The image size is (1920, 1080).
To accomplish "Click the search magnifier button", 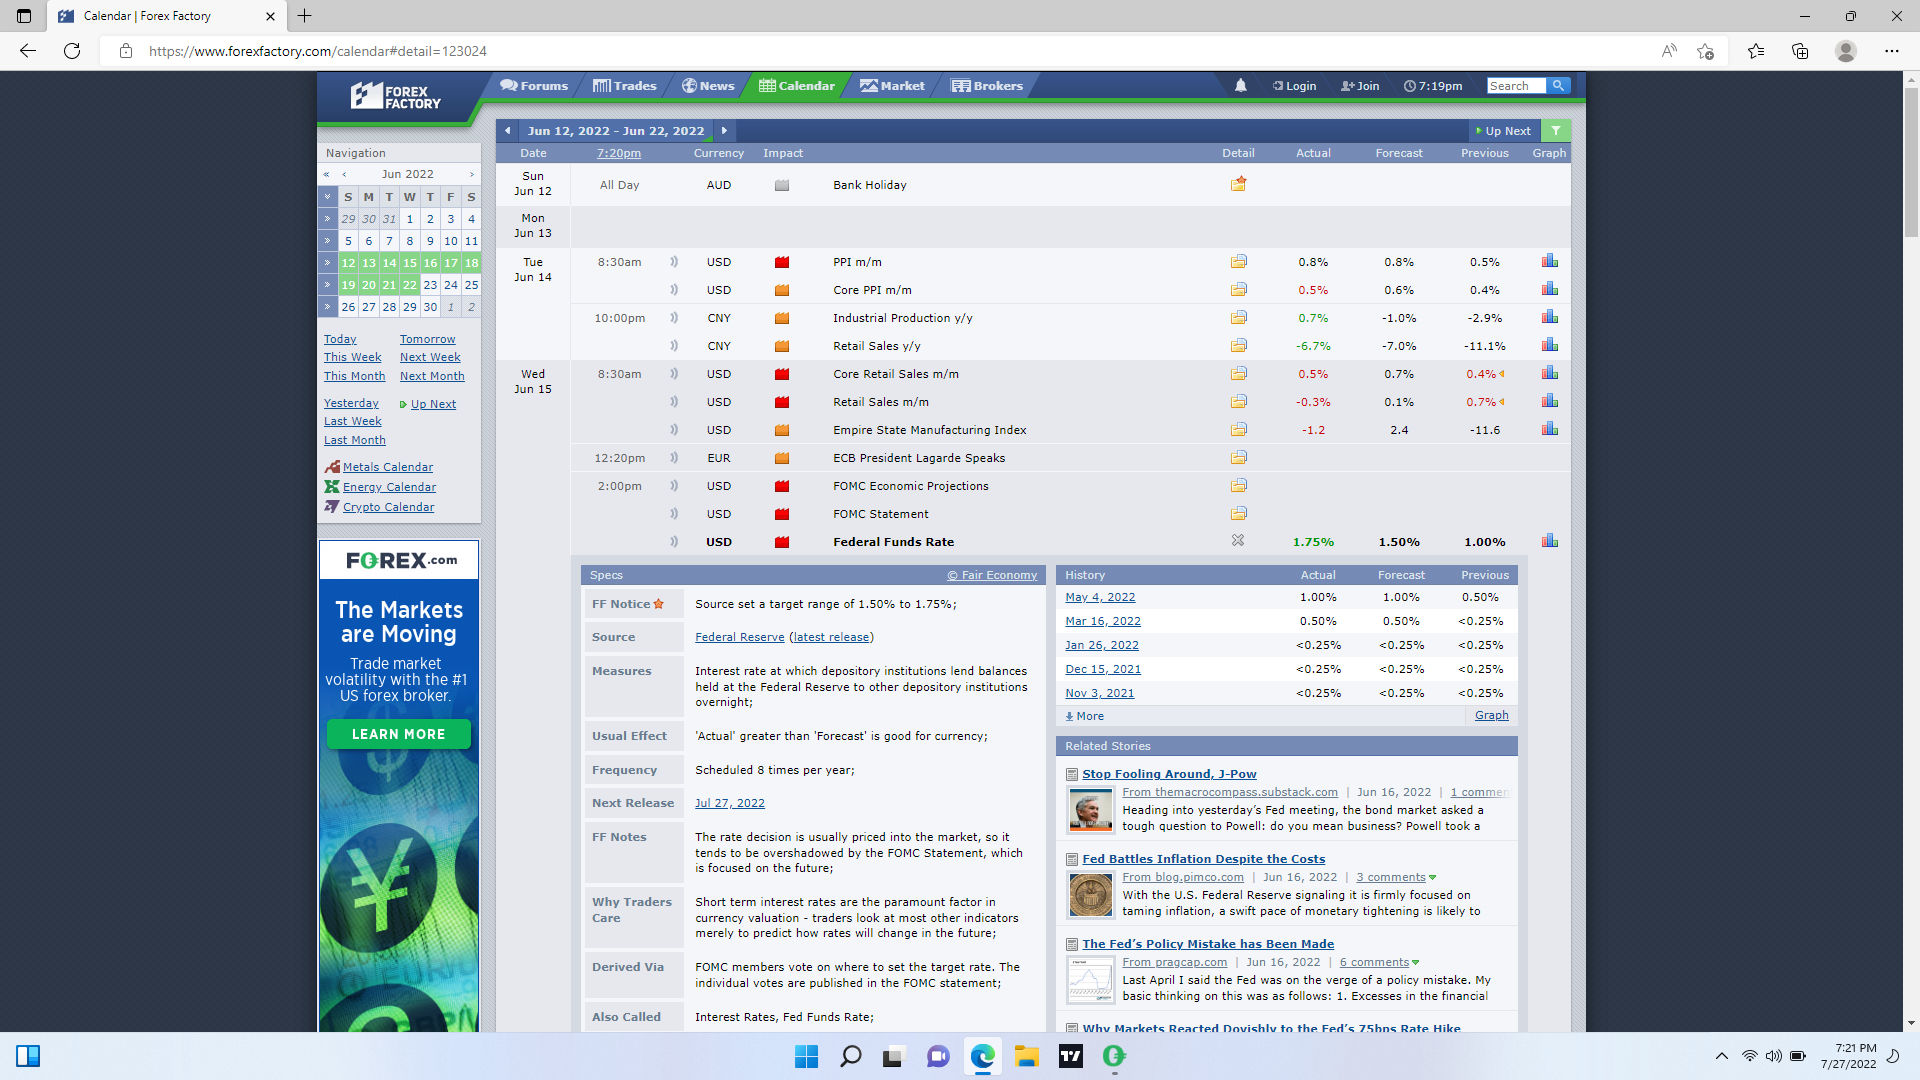I will 1558,86.
